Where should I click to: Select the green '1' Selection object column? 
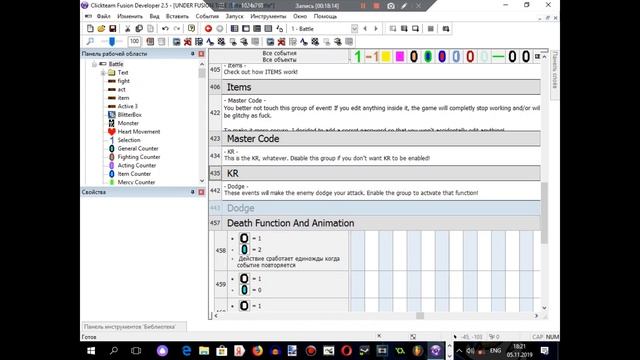pos(358,56)
